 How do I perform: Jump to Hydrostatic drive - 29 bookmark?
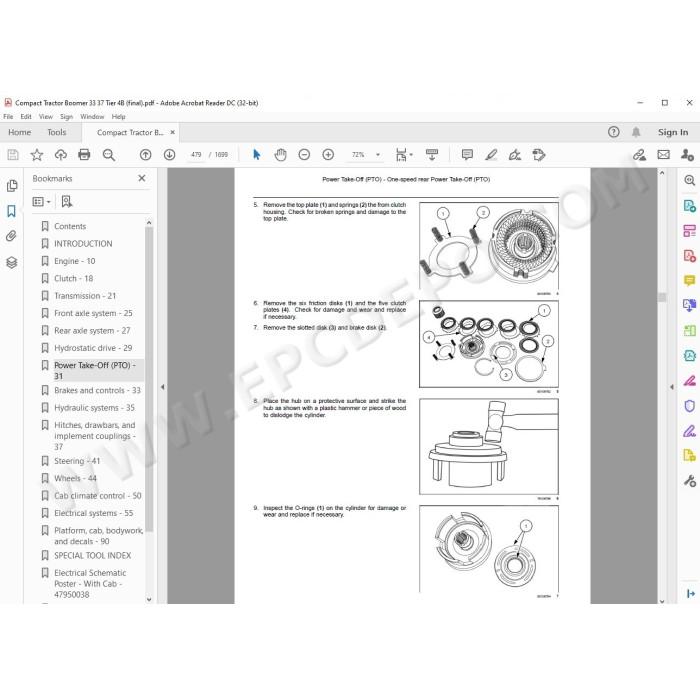coord(93,348)
